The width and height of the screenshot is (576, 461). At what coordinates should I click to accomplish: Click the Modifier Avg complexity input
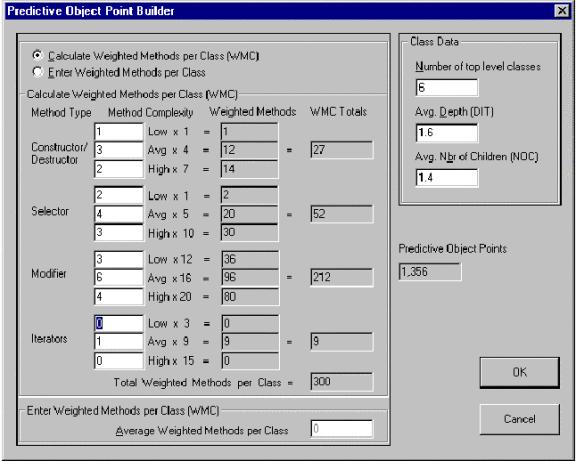tap(119, 278)
